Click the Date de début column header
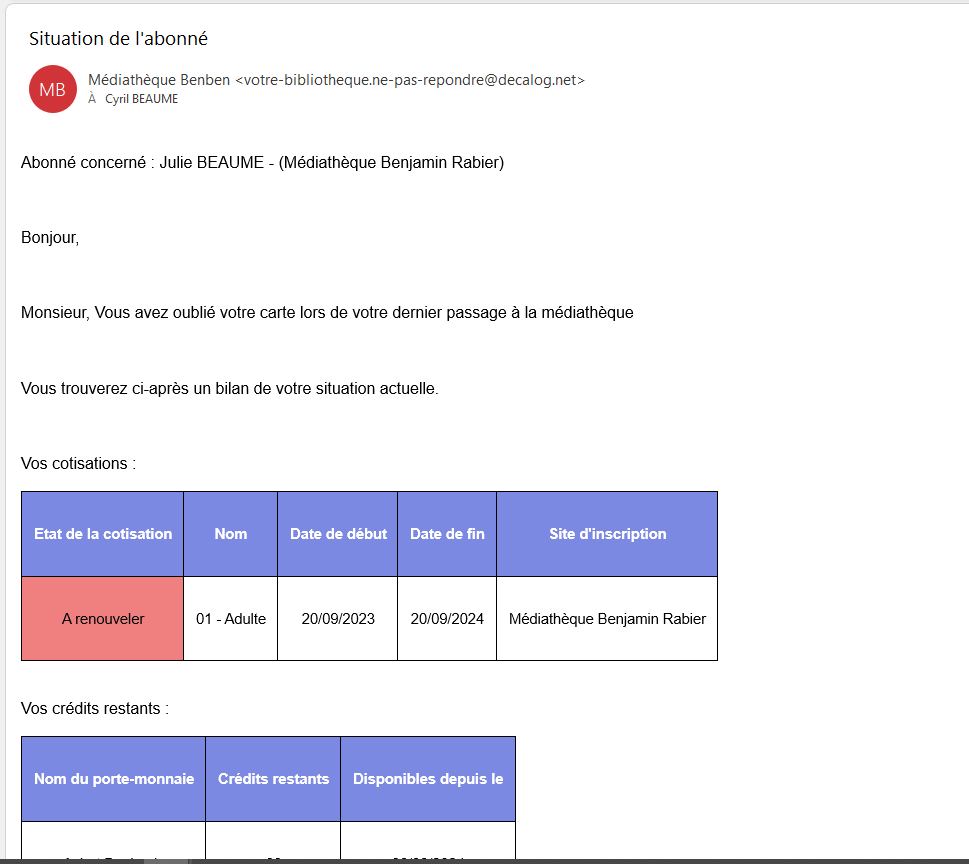 (x=337, y=533)
